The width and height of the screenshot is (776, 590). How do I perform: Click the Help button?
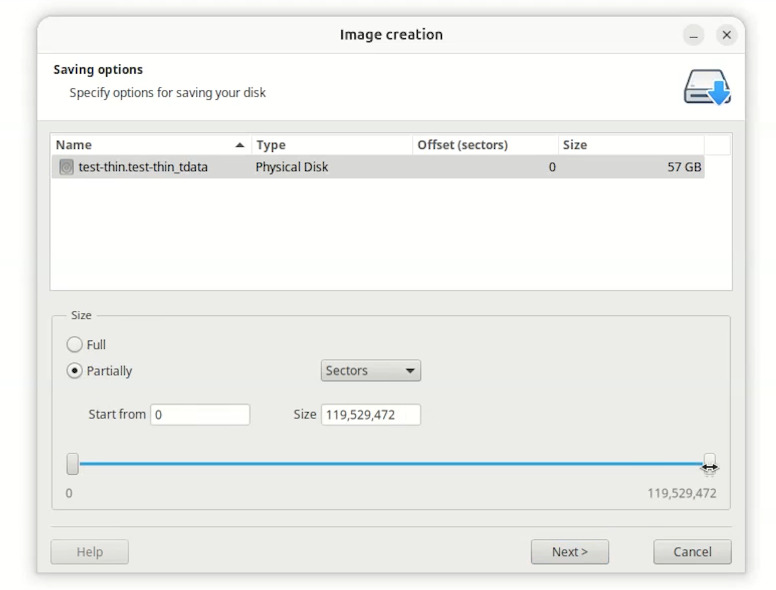[x=90, y=552]
